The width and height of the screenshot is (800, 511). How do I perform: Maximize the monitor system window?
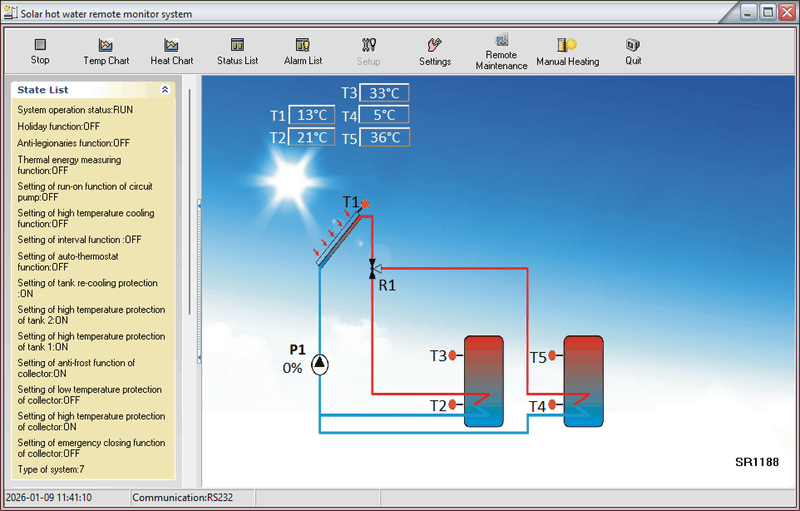tap(768, 12)
